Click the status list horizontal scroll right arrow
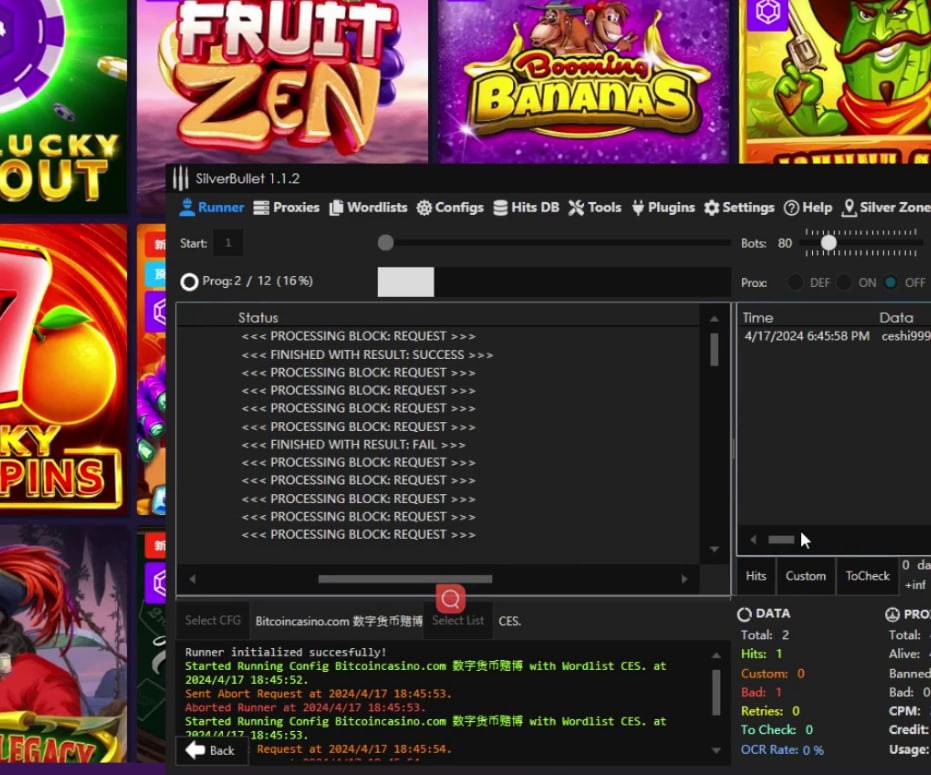The height and width of the screenshot is (775, 931). pyautogui.click(x=685, y=578)
